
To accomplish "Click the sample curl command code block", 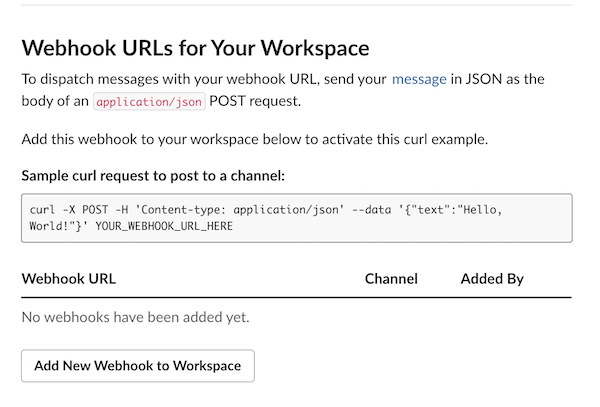I will pos(297,218).
